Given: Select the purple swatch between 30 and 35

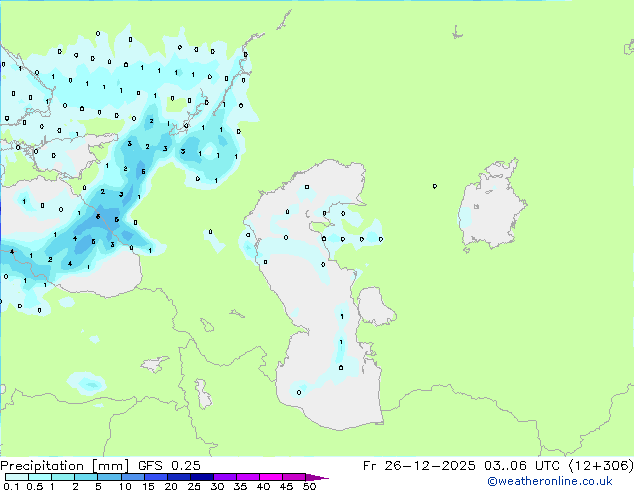Looking at the screenshot, I should tap(225, 477).
